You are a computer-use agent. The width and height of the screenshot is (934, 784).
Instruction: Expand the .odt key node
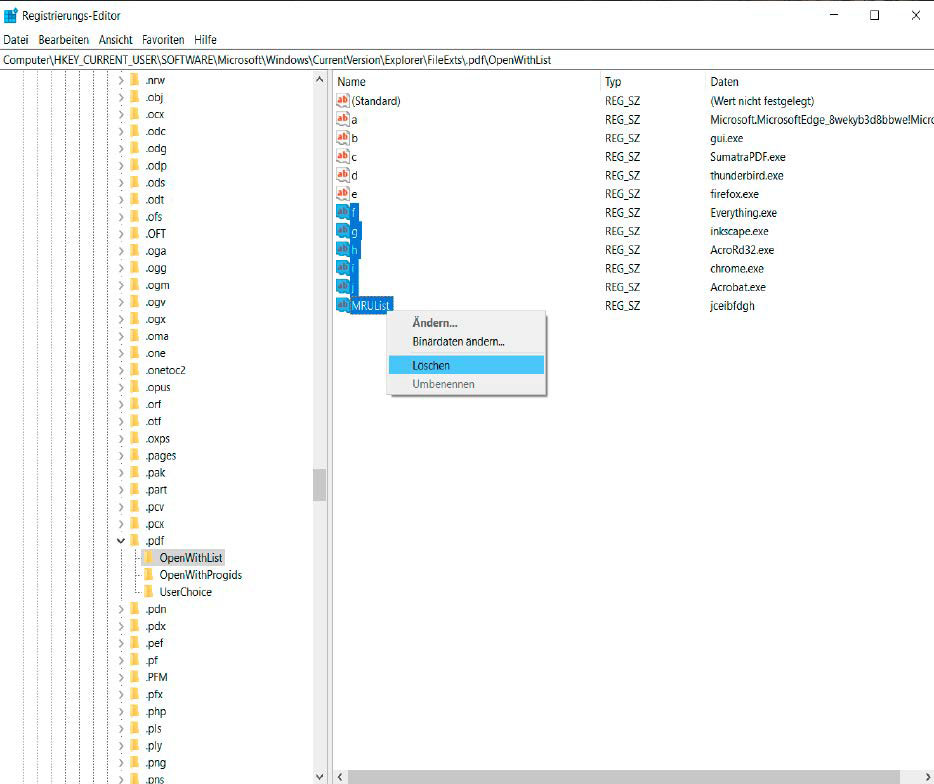pyautogui.click(x=121, y=200)
